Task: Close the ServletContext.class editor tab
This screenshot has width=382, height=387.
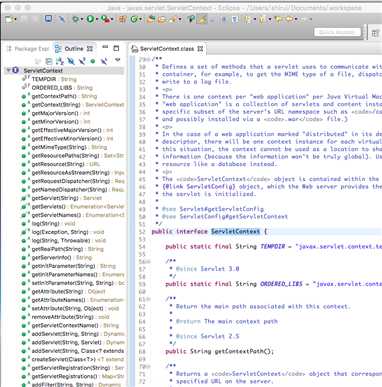Action: point(200,49)
